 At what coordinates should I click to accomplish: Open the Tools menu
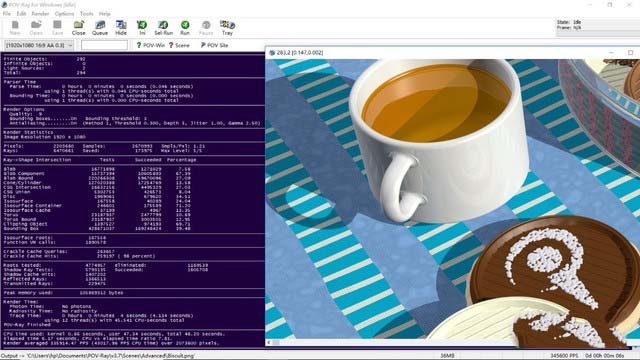coord(87,13)
